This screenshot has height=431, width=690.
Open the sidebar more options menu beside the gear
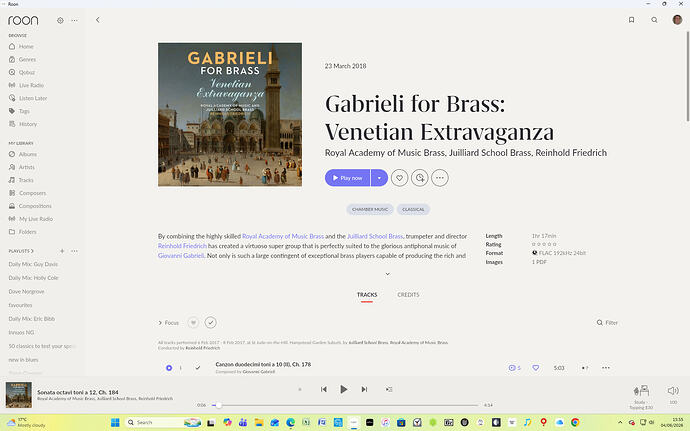[74, 20]
